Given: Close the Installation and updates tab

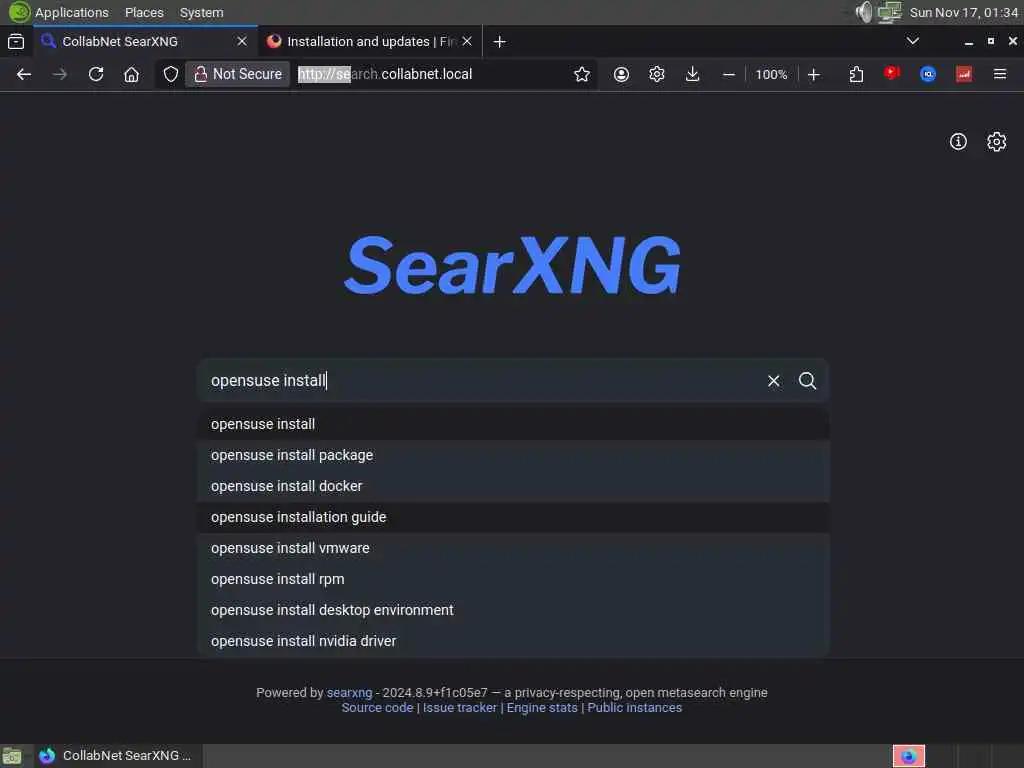Looking at the screenshot, I should [467, 41].
